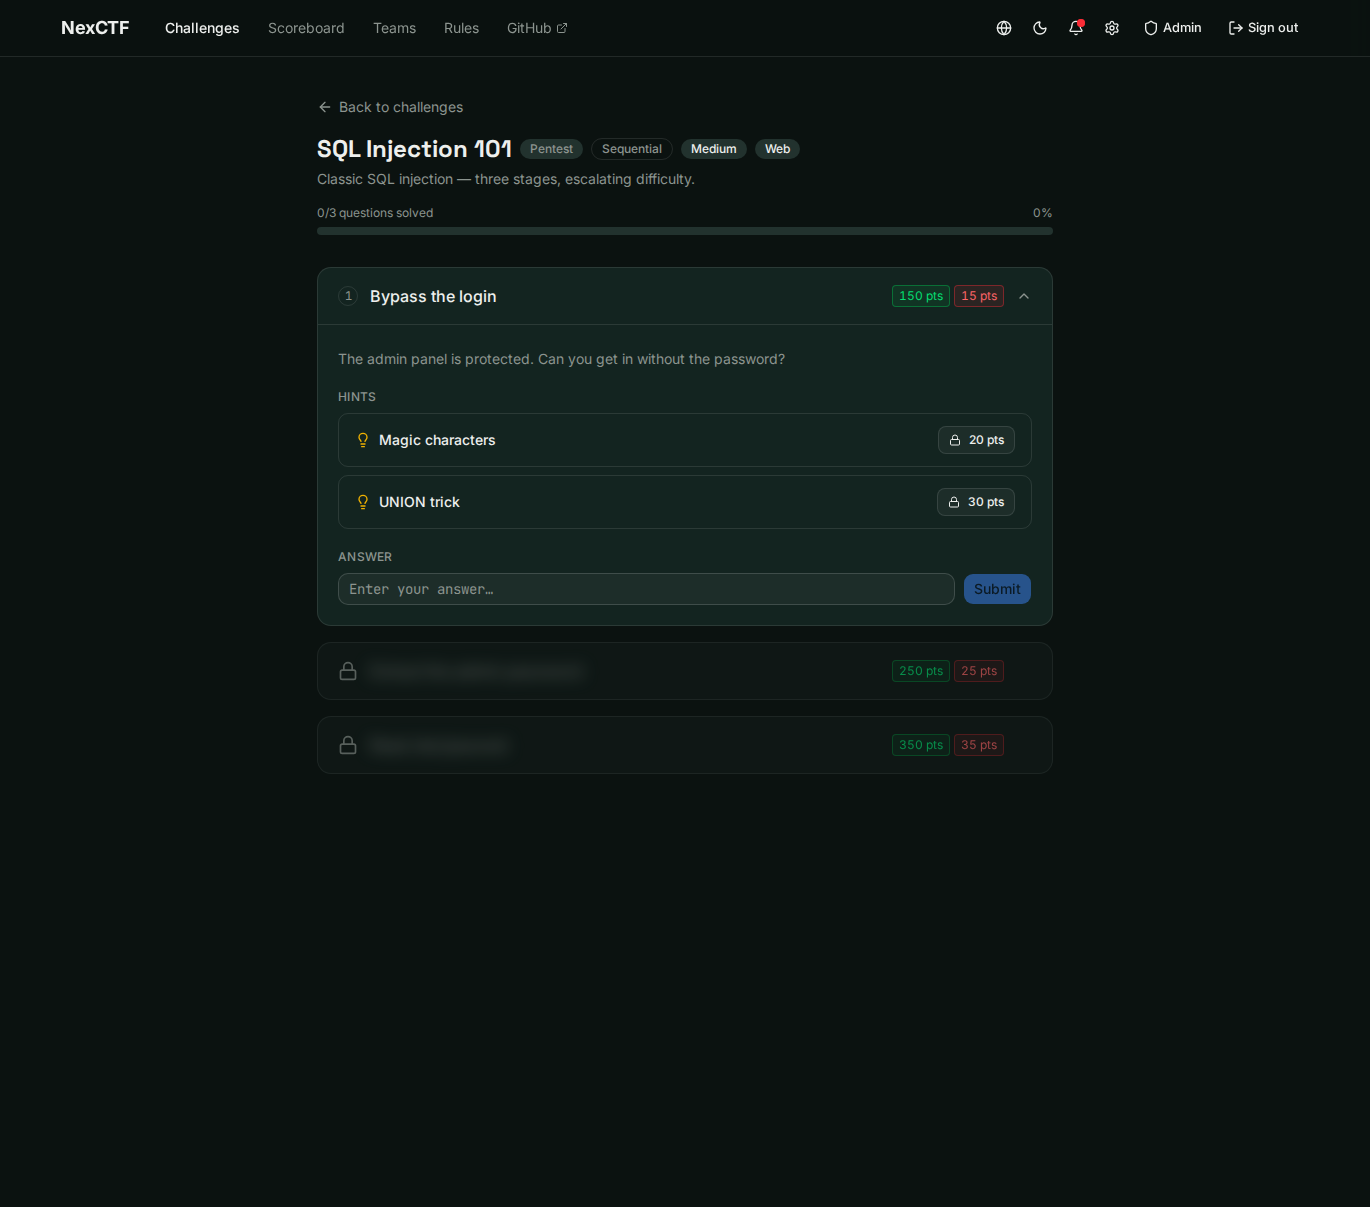
Task: Click lock icon of 350 pts question
Action: tap(348, 745)
